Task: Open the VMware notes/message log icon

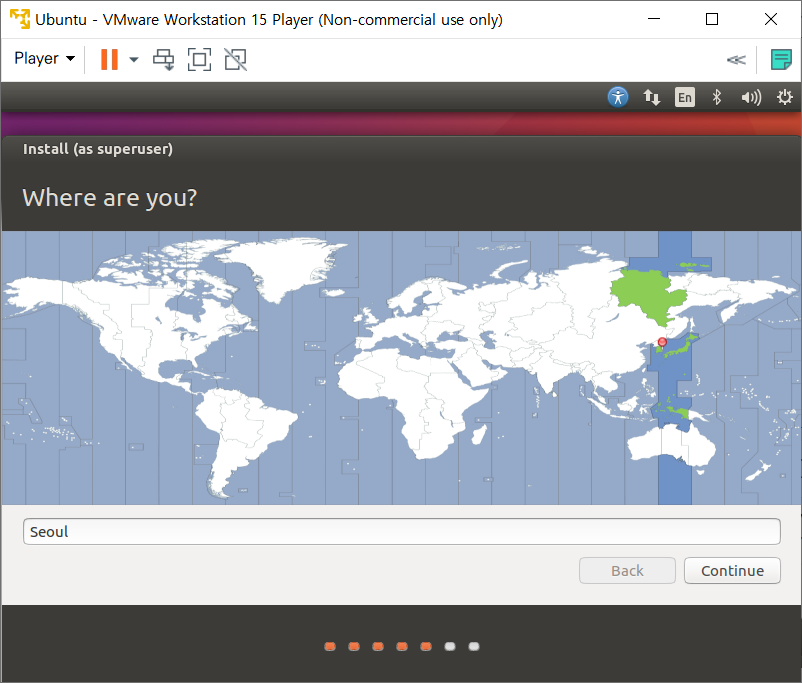Action: pyautogui.click(x=781, y=59)
